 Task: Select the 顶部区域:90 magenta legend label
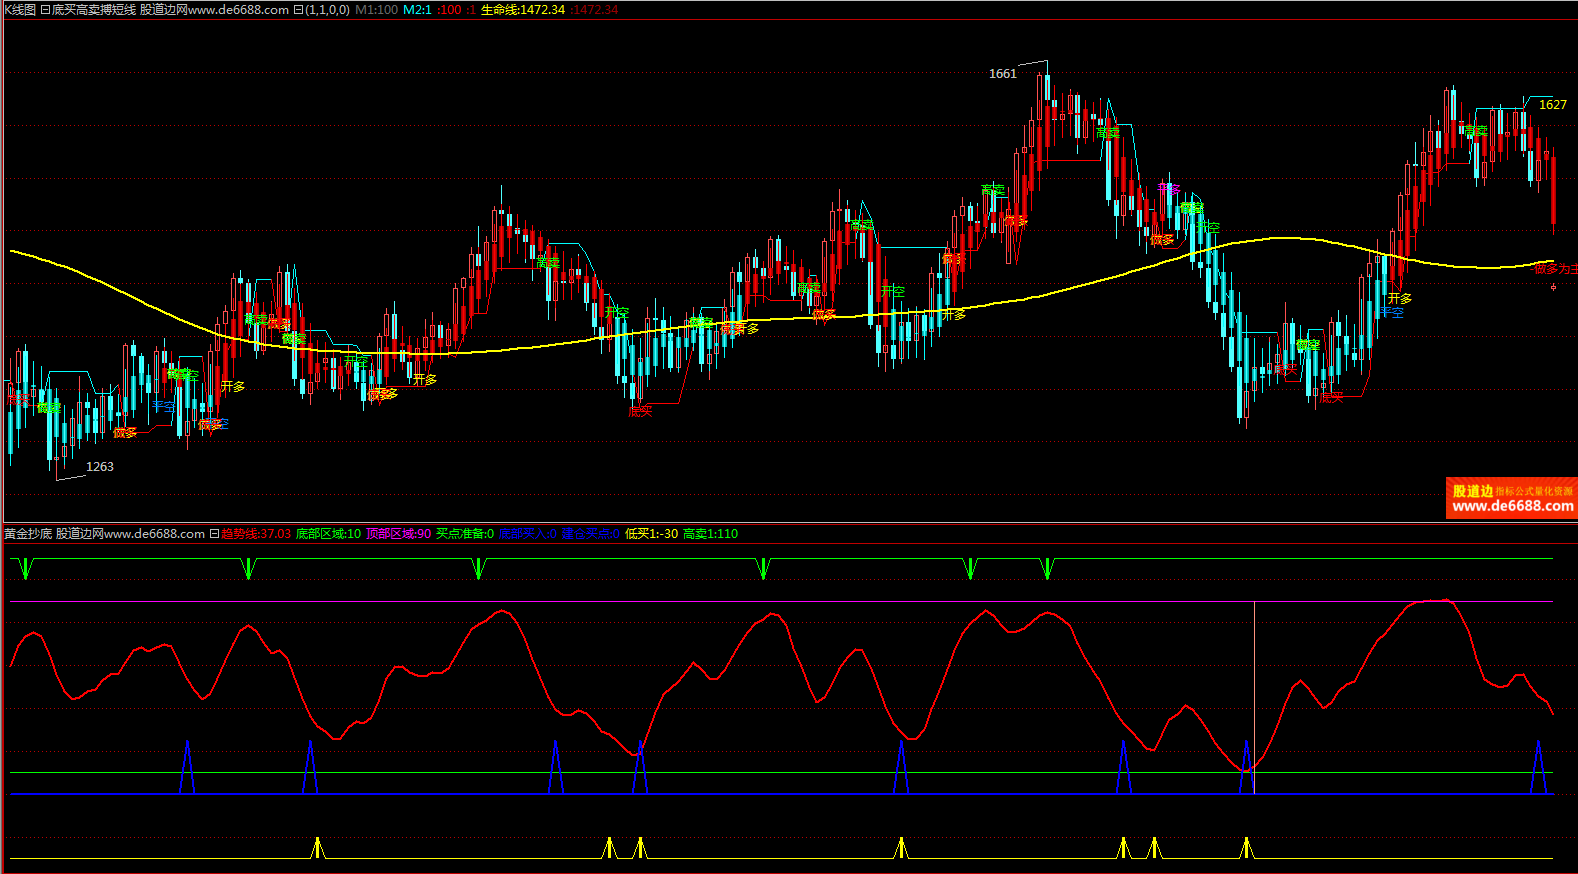tap(398, 534)
